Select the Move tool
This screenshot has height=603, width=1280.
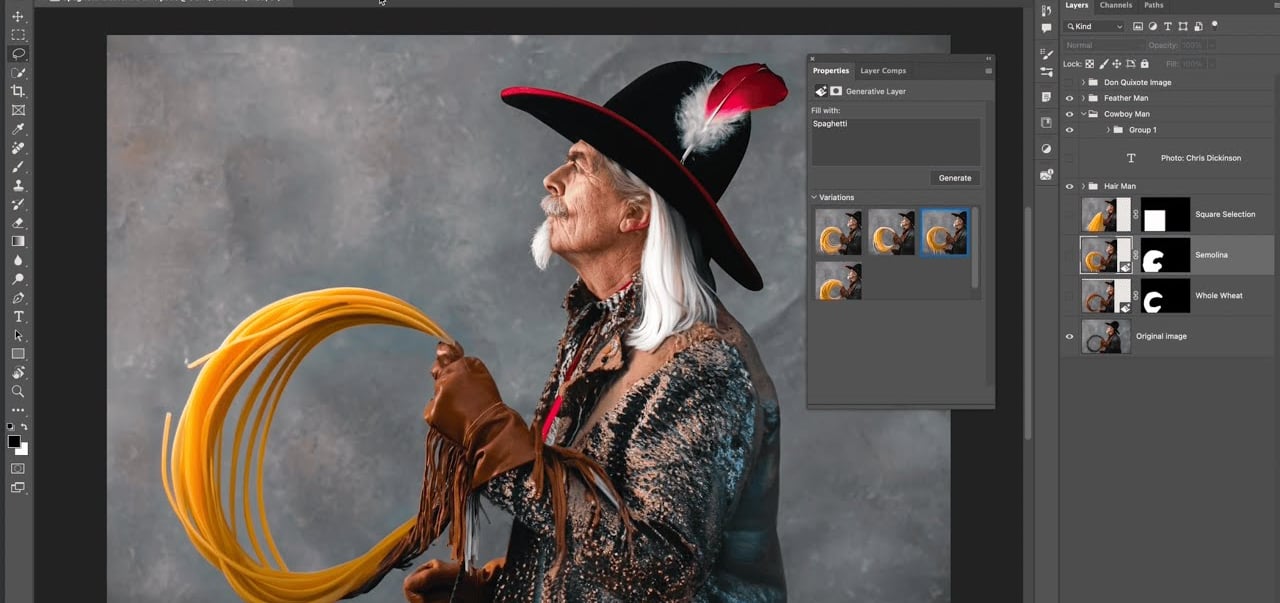tap(18, 16)
